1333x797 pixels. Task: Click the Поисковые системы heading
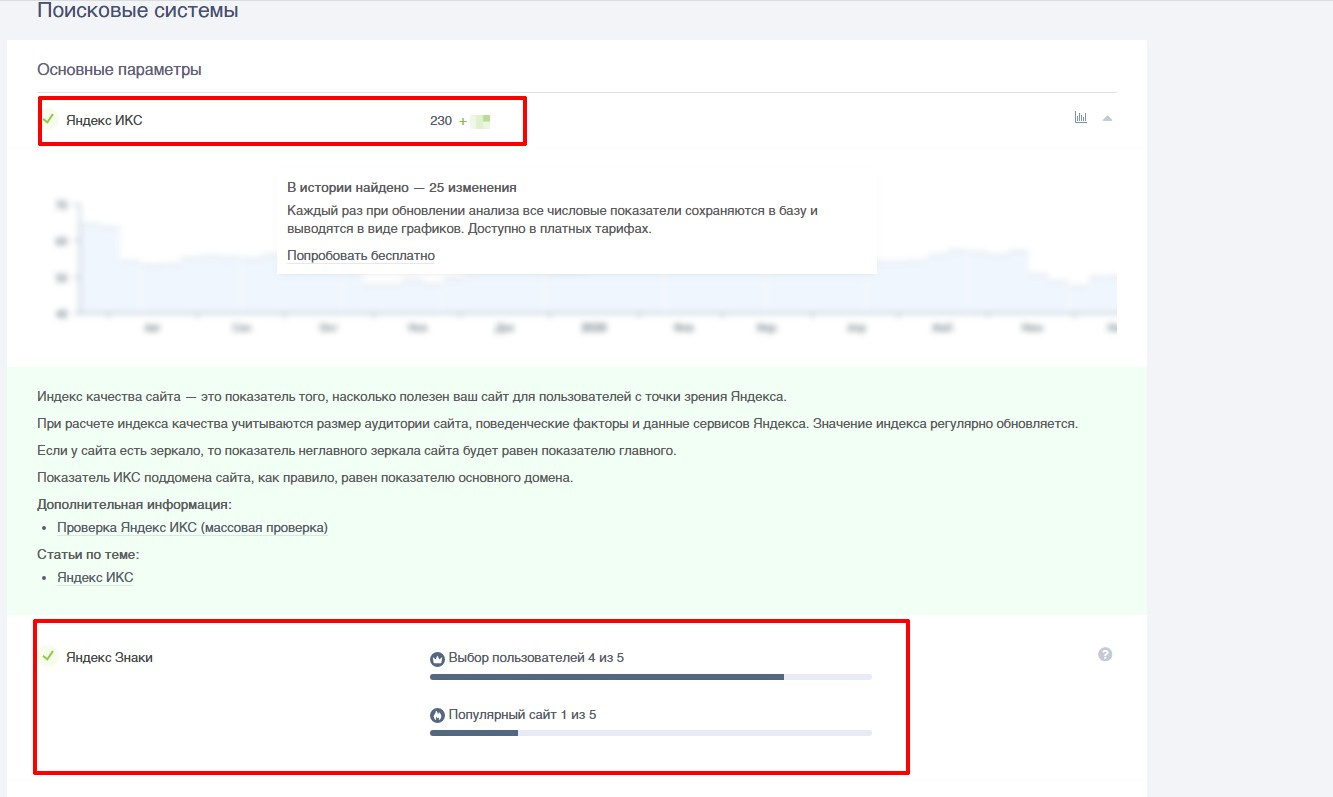coord(138,12)
